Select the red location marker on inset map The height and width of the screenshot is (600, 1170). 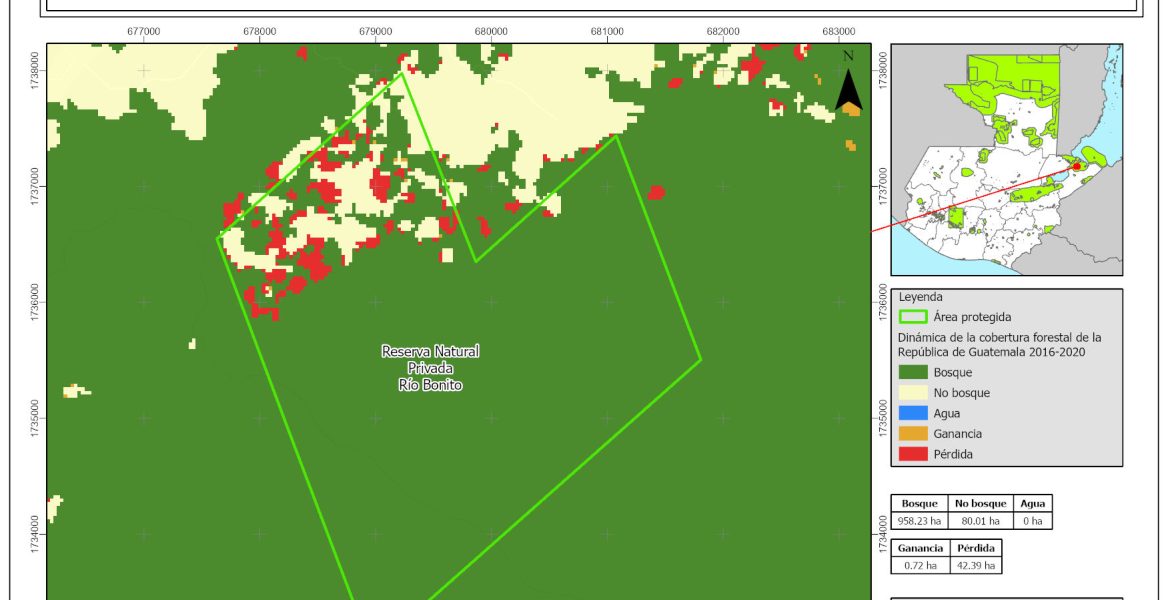coord(1076,167)
